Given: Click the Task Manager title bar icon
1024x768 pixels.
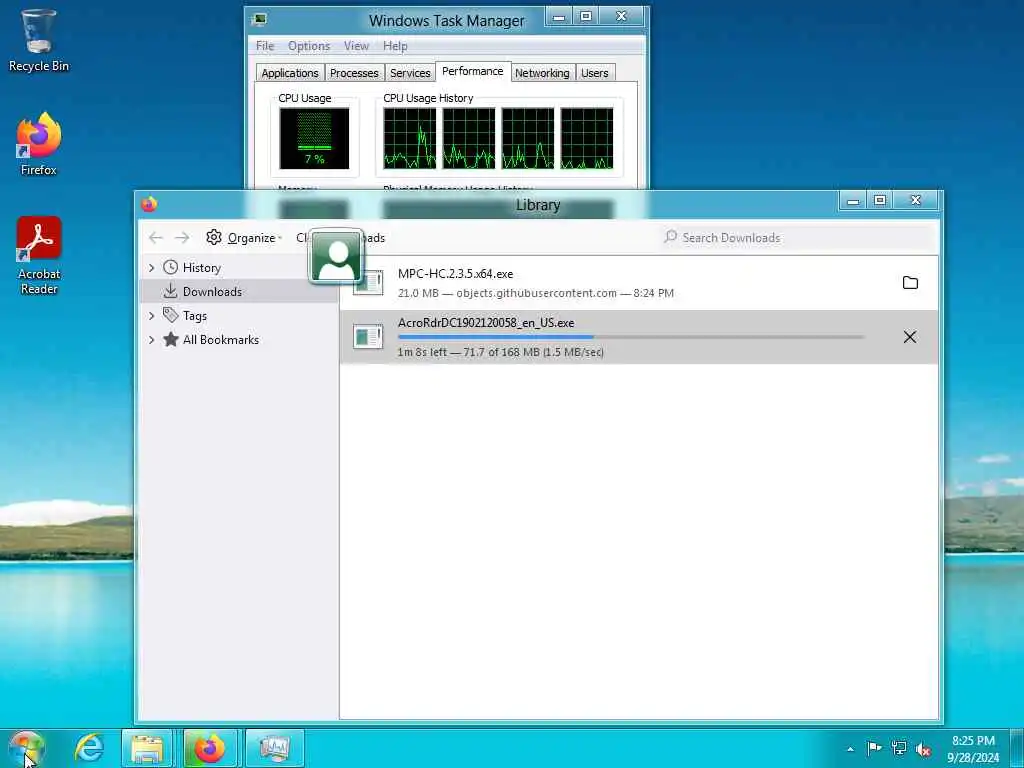Looking at the screenshot, I should tap(259, 20).
